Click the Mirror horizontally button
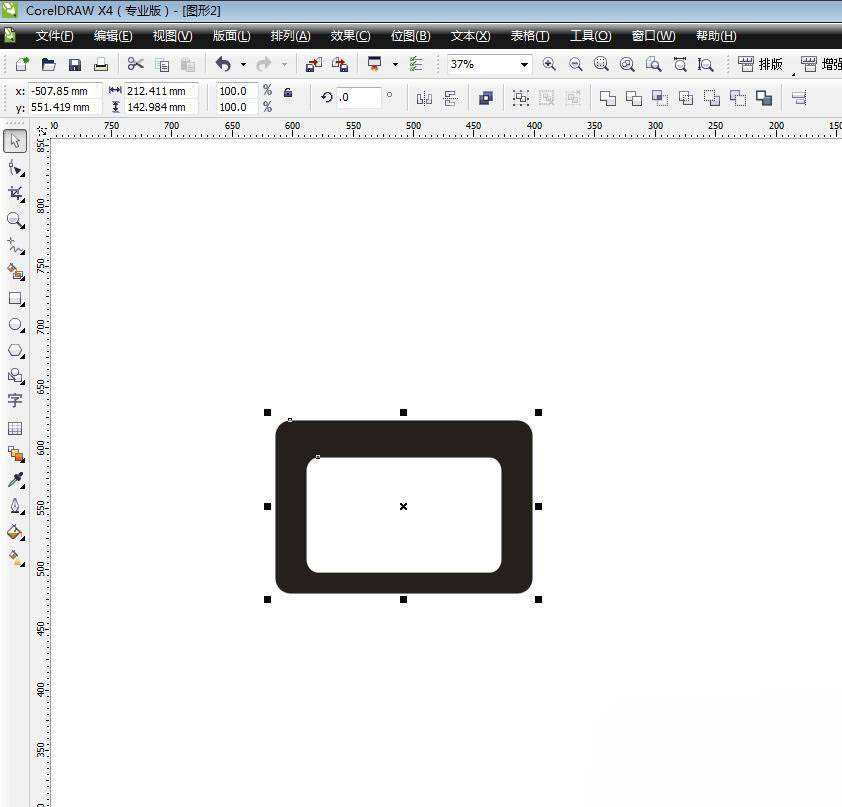 click(424, 98)
